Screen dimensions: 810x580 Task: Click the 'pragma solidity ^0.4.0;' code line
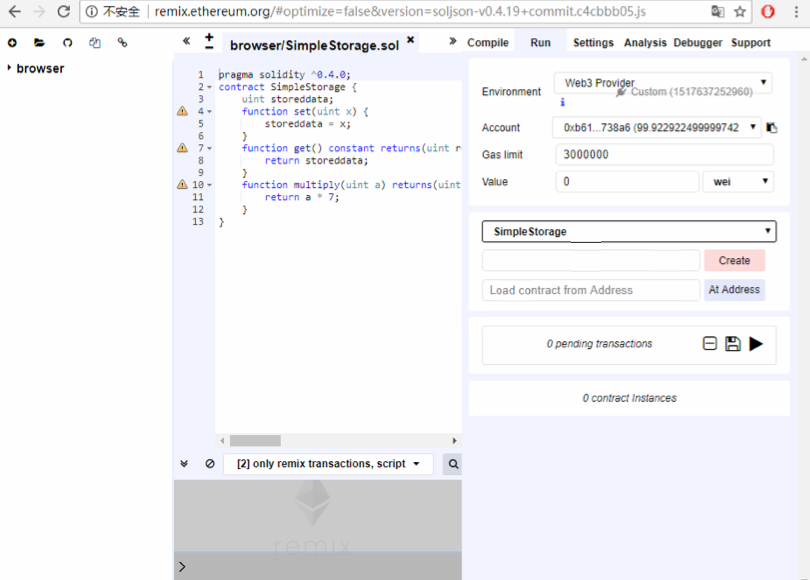tap(285, 74)
